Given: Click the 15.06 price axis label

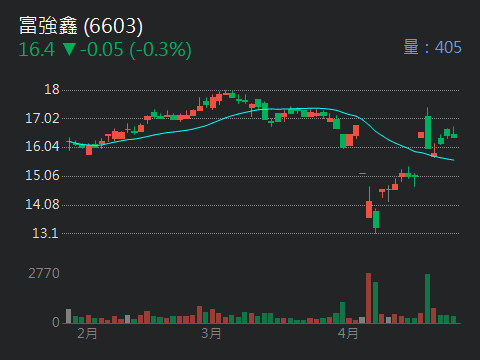Looking at the screenshot, I should [42, 175].
